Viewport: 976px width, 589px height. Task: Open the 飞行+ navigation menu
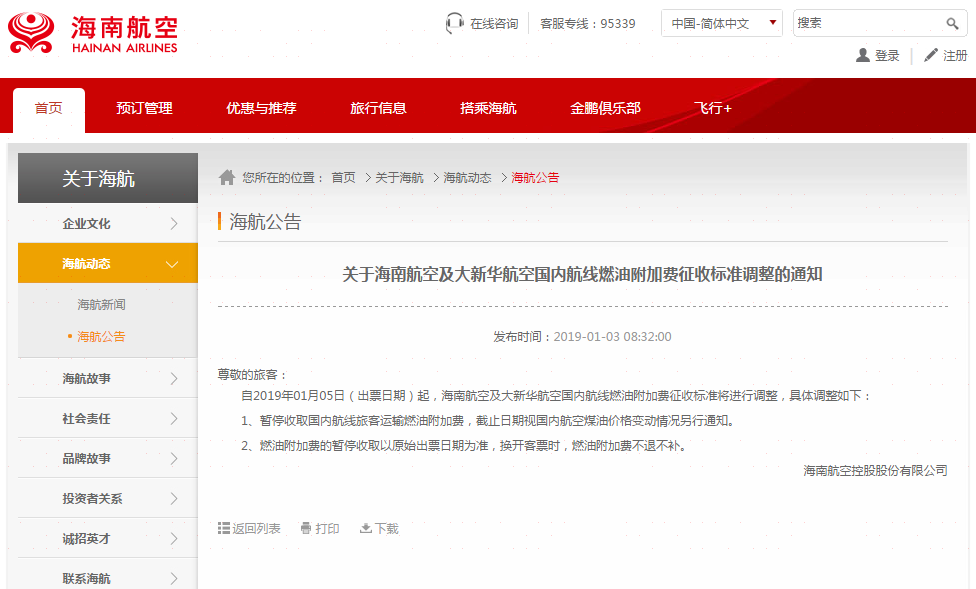pyautogui.click(x=713, y=108)
